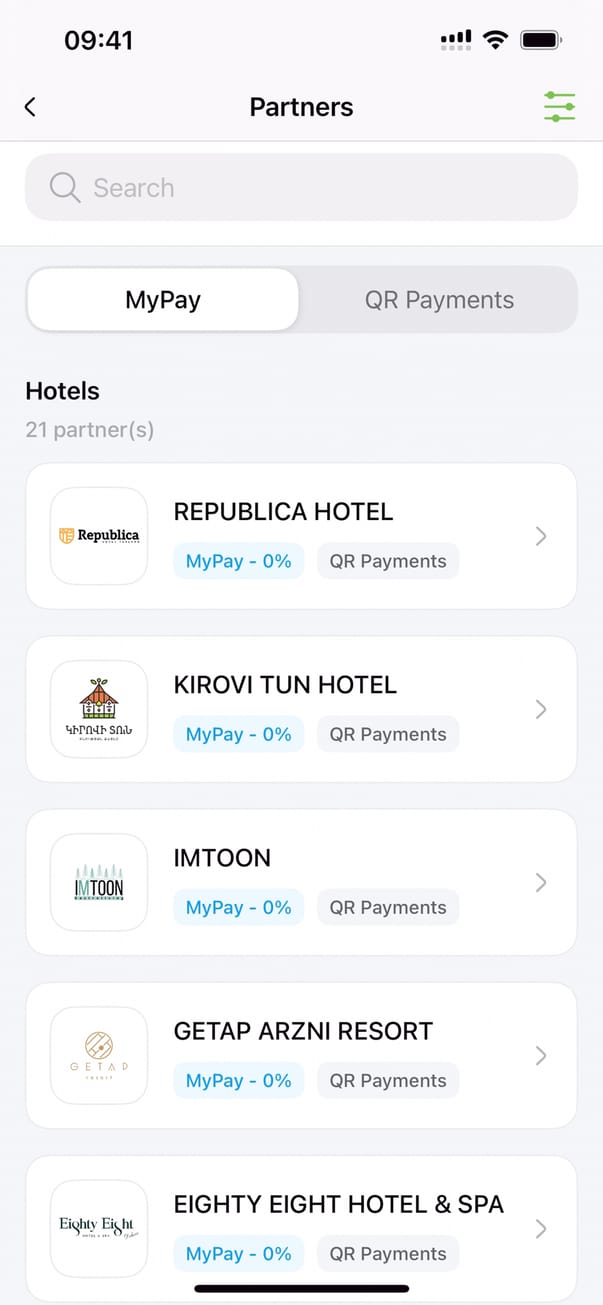Open Kirovi Tun Hotel chevron
The width and height of the screenshot is (603, 1305).
coord(541,709)
